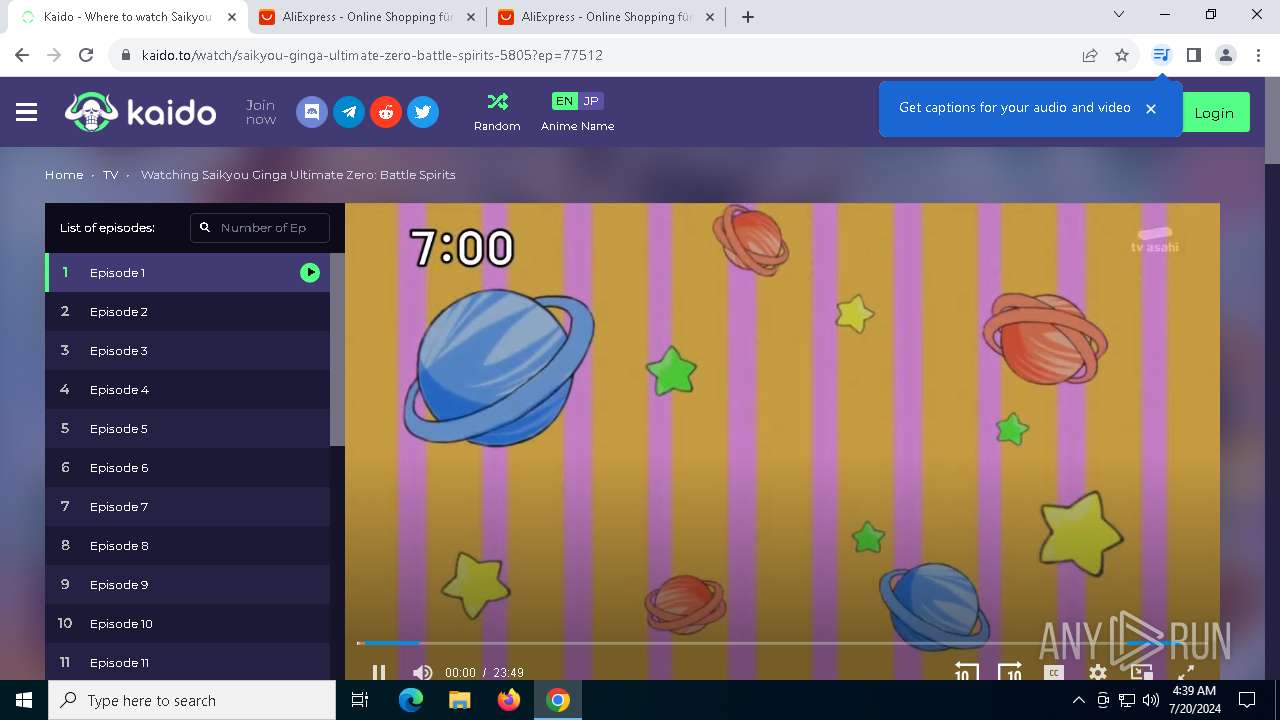Image resolution: width=1280 pixels, height=720 pixels.
Task: Launch Microsoft Edge from taskbar
Action: (x=411, y=700)
